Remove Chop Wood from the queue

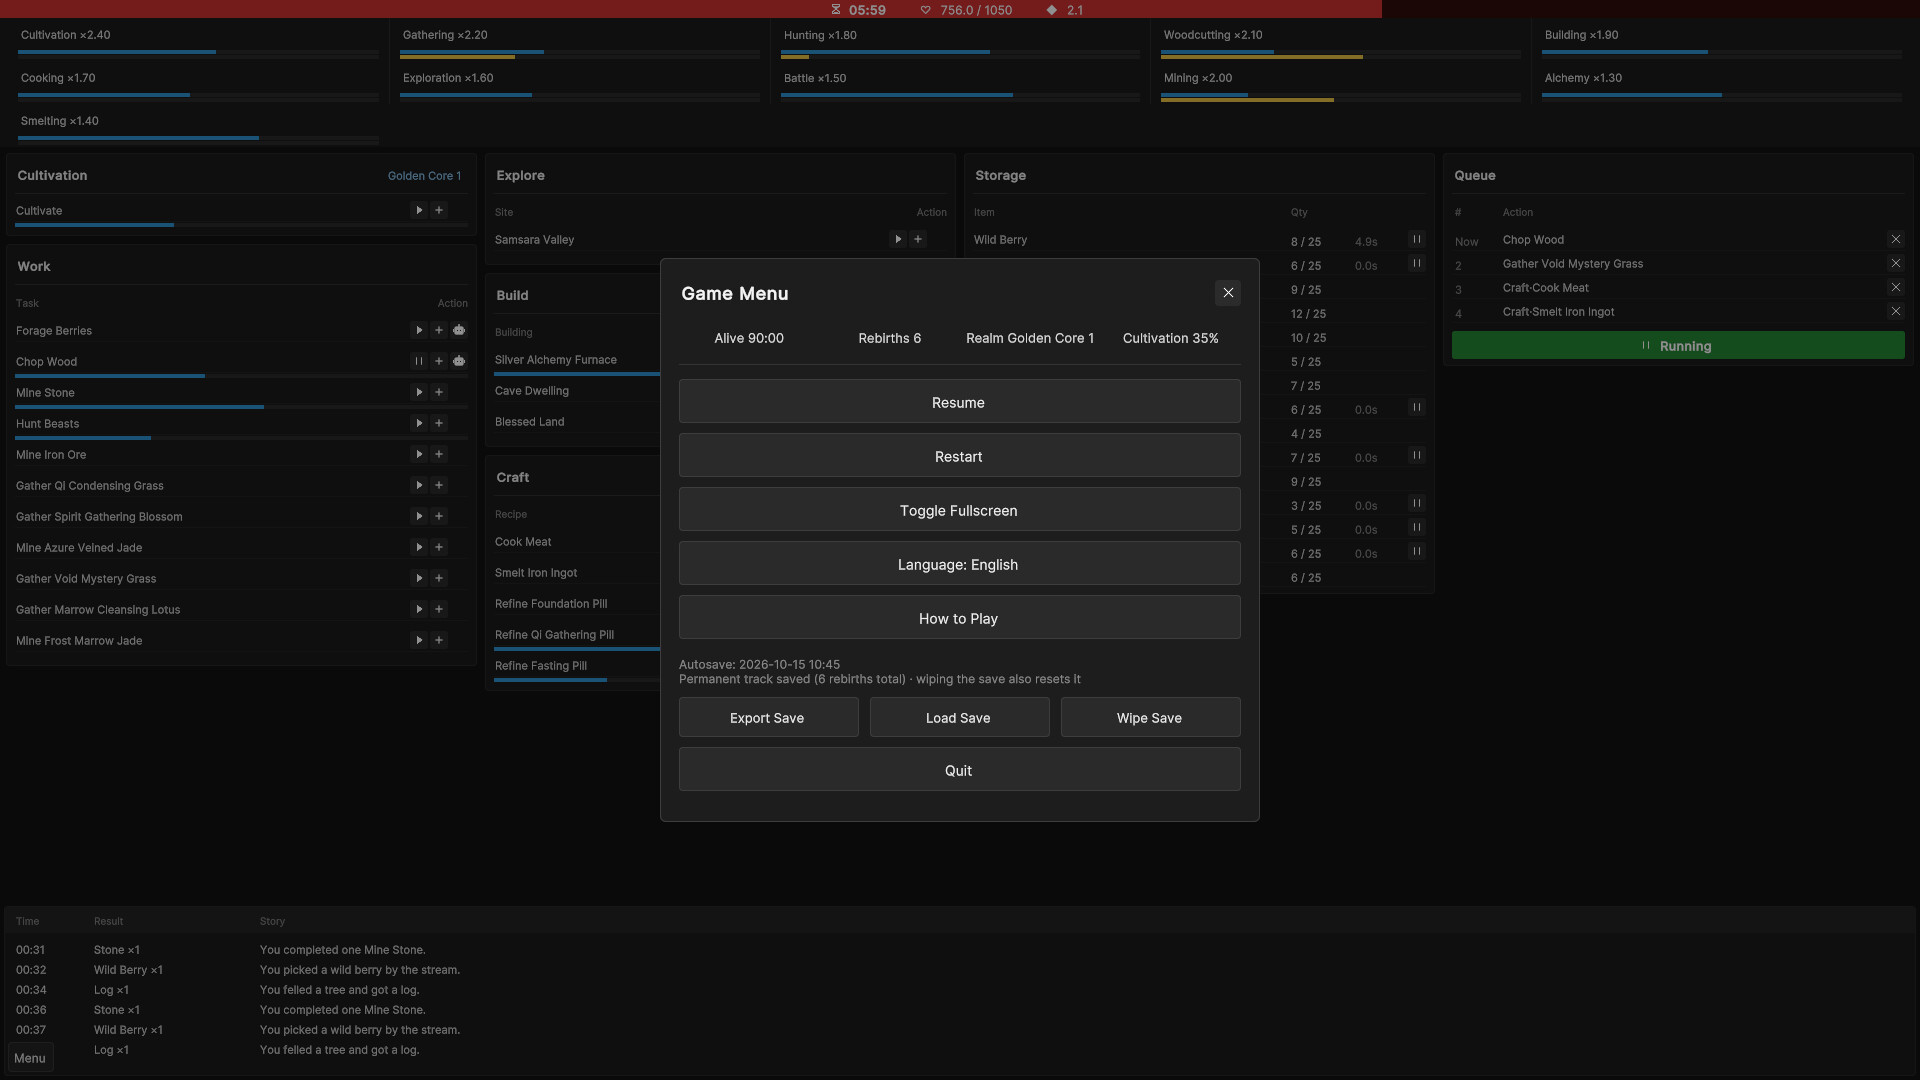[1895, 239]
